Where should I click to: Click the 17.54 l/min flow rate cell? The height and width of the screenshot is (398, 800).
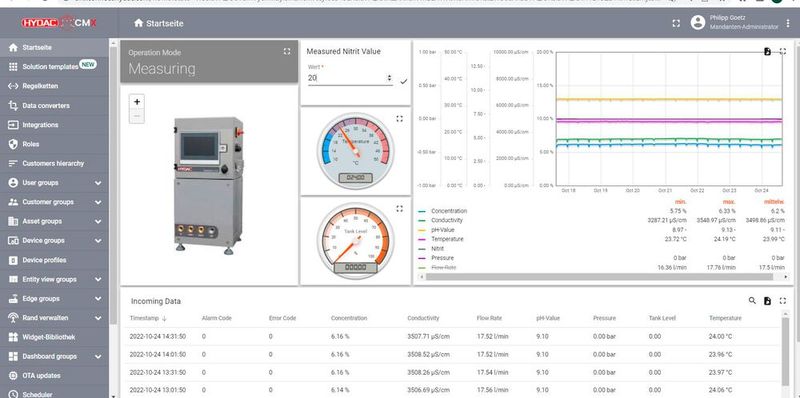point(492,372)
